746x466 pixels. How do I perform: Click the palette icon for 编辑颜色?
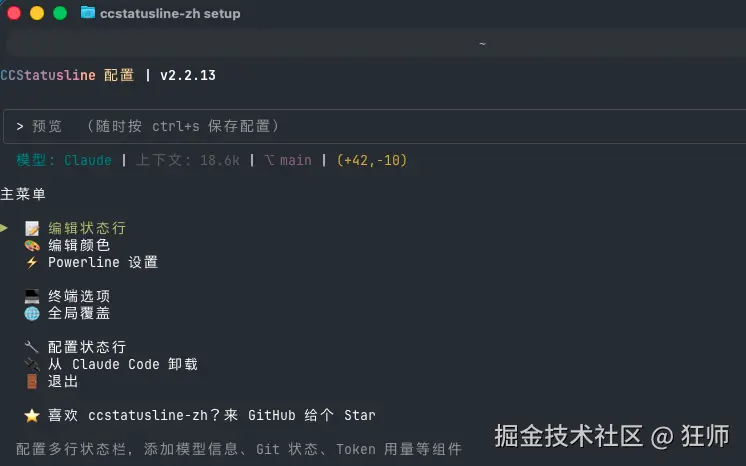[32, 246]
